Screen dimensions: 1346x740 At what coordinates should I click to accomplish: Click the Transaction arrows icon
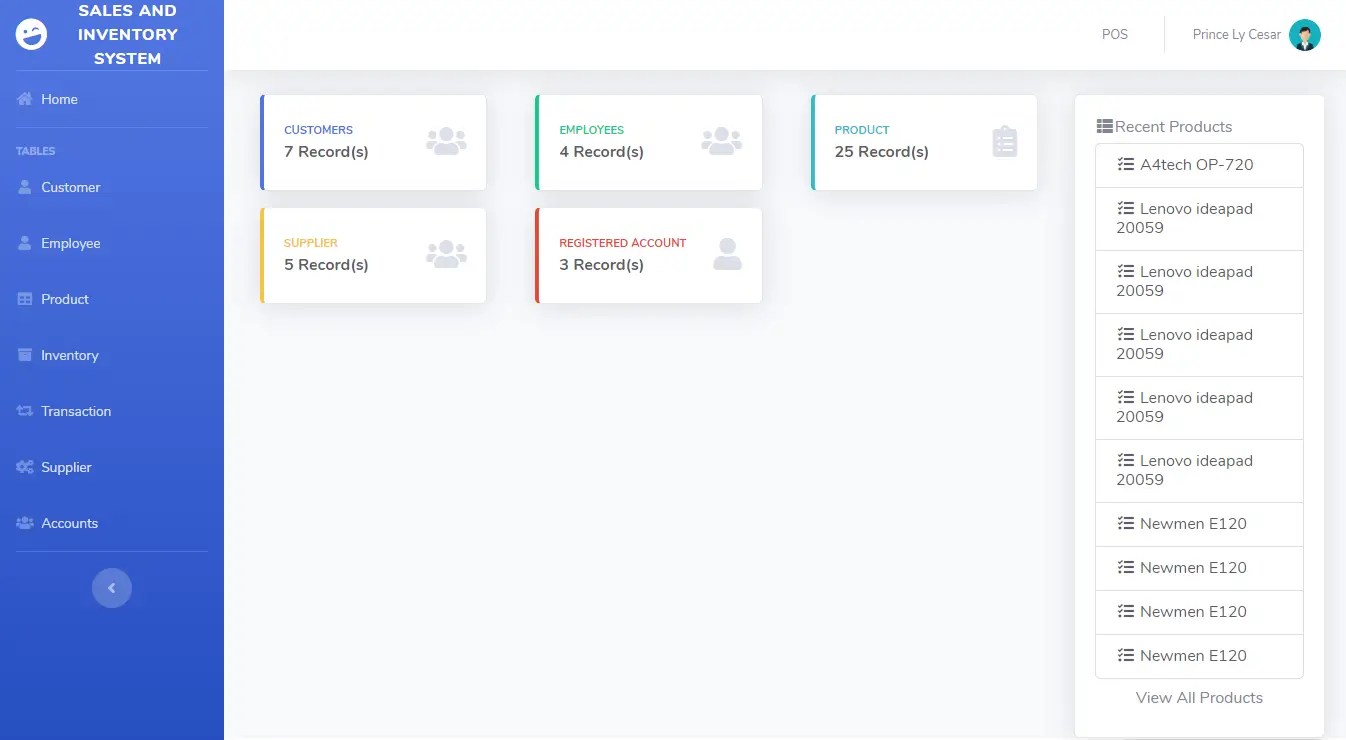pyautogui.click(x=25, y=411)
